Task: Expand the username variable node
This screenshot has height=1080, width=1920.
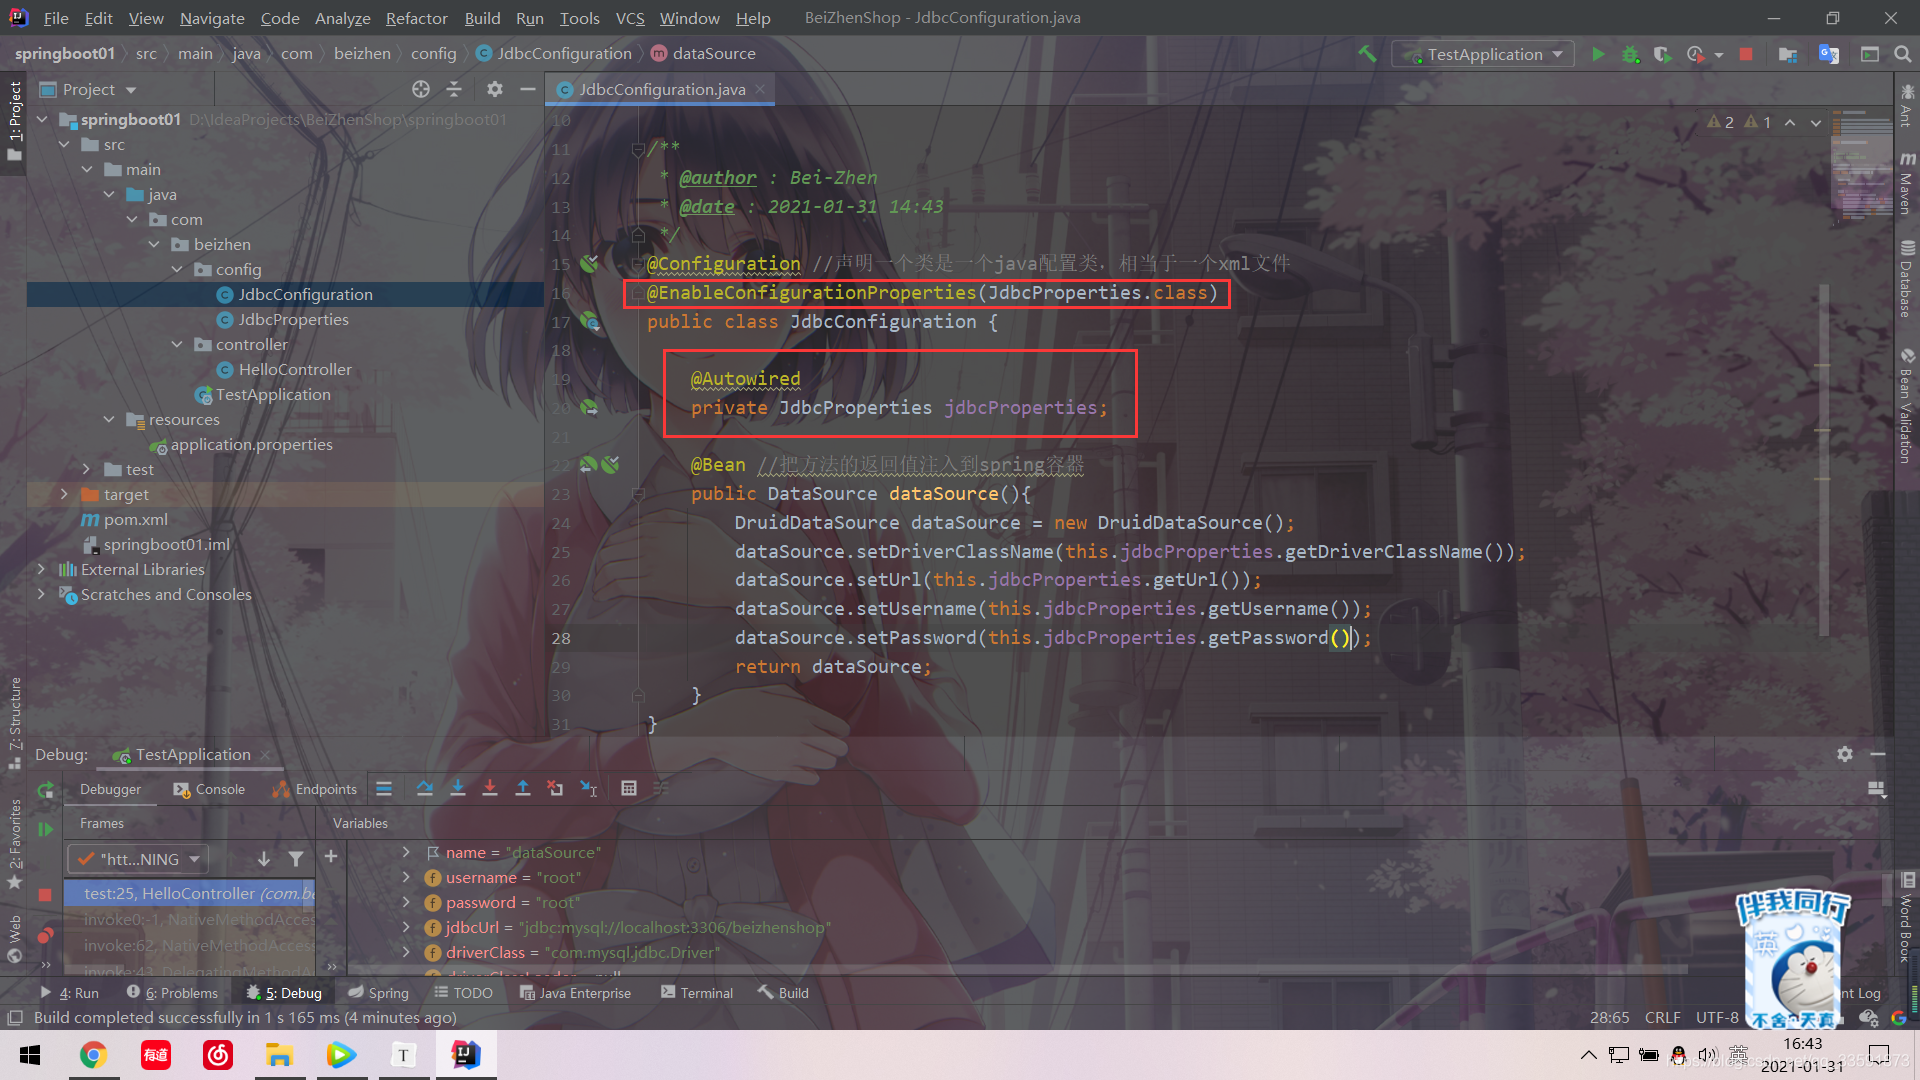Action: pyautogui.click(x=405, y=878)
